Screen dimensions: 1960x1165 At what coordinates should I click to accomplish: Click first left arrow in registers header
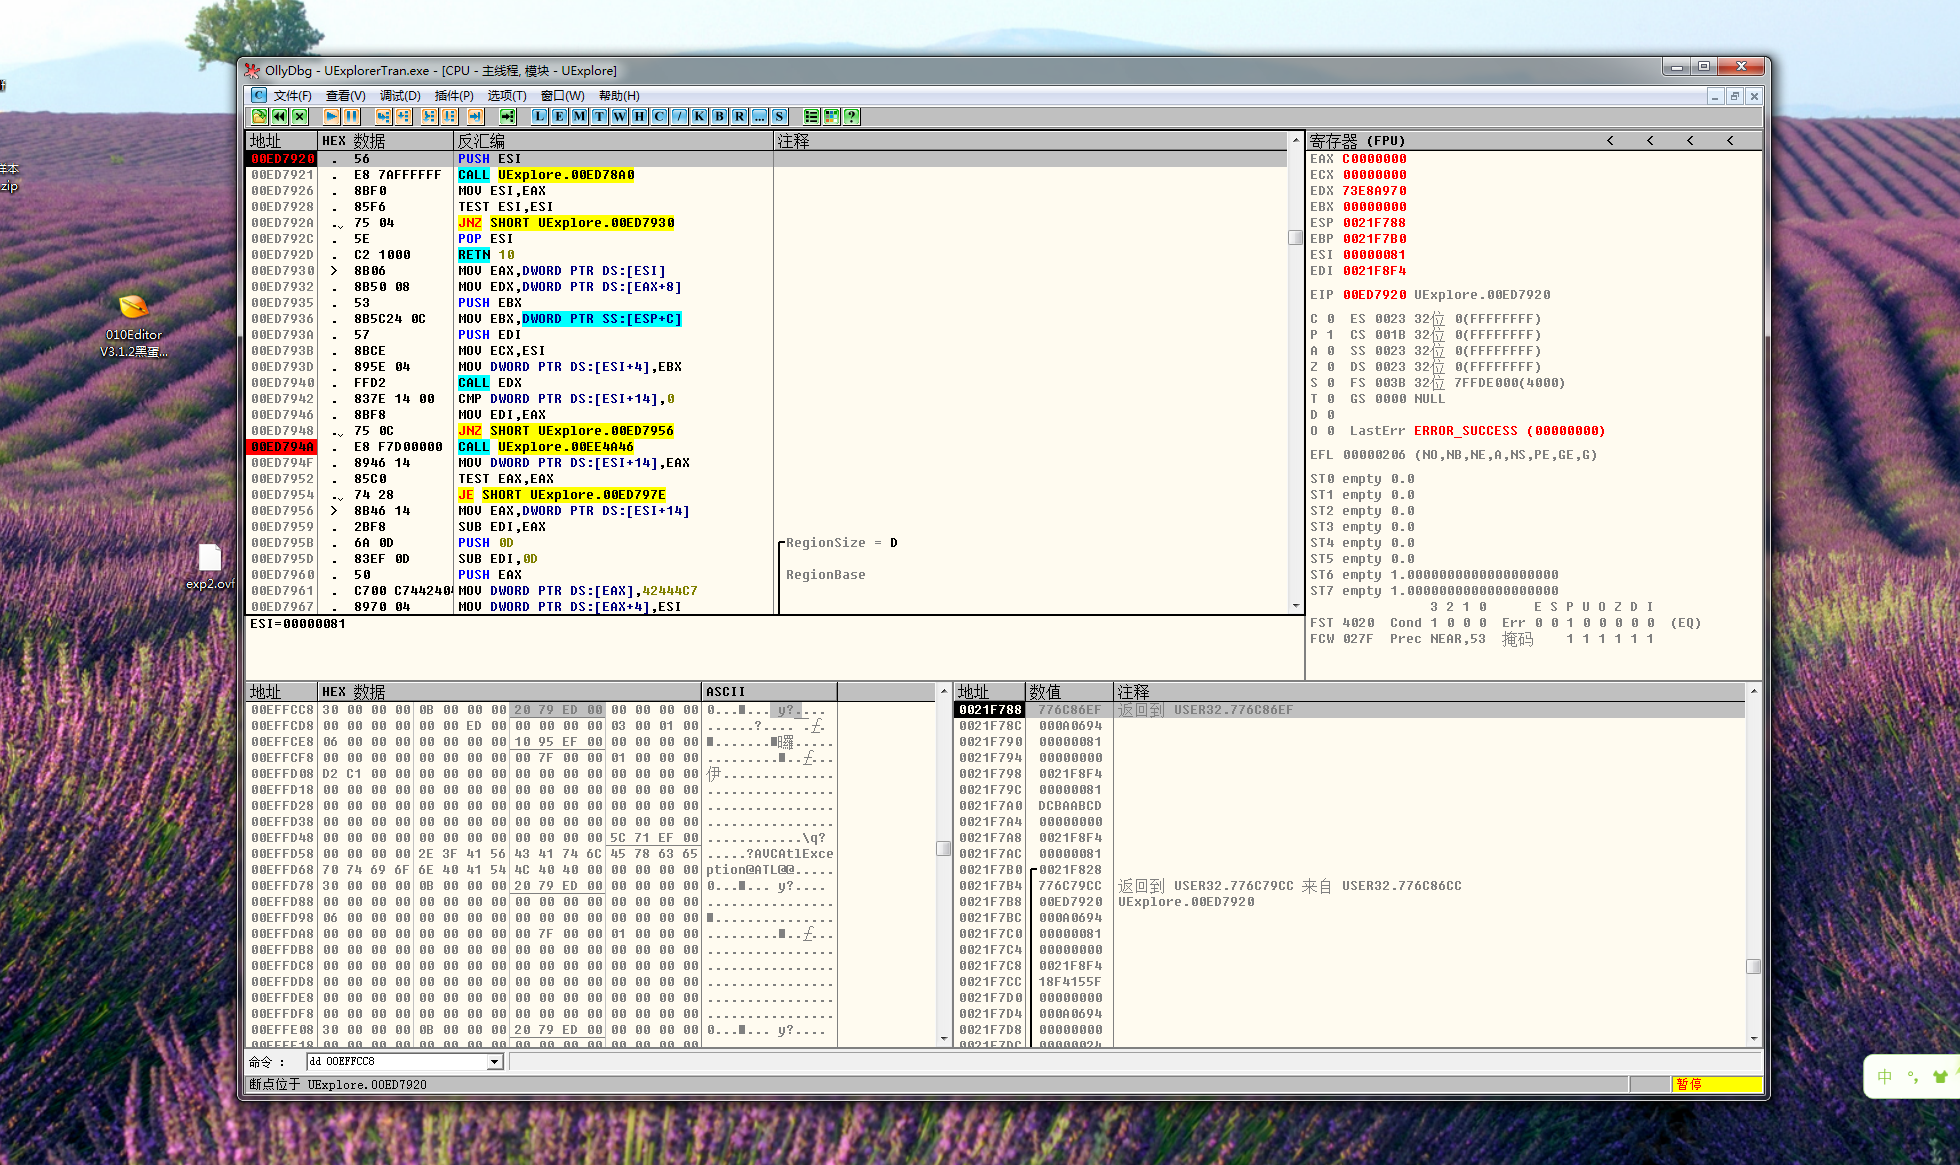[1610, 141]
